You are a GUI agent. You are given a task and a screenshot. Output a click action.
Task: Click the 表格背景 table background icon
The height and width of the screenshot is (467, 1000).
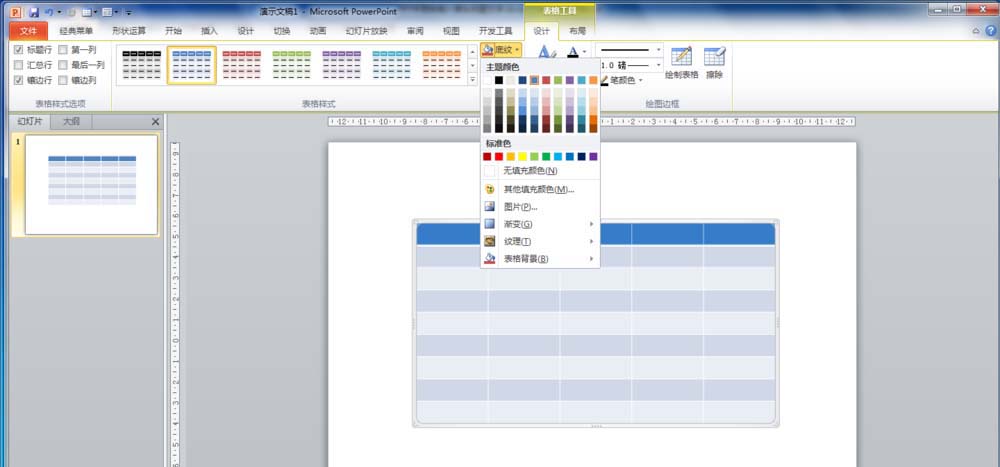point(490,258)
